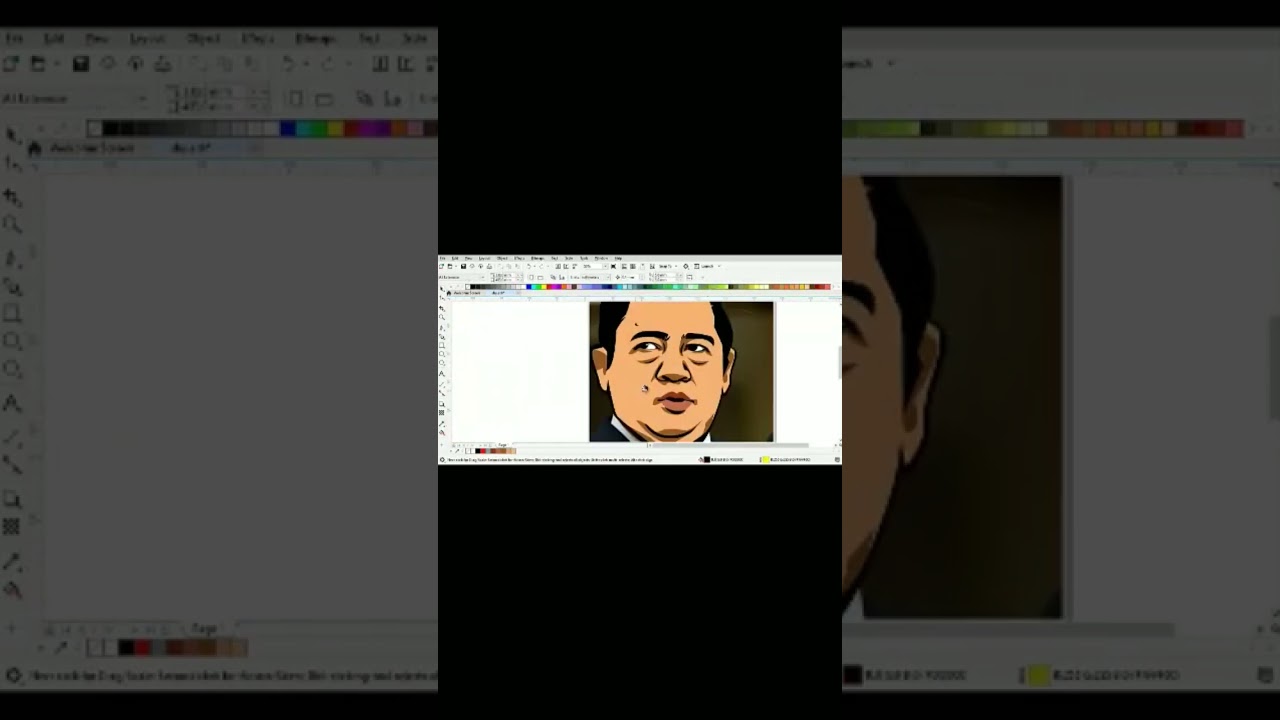
Task: Click the Options gear icon in toolbar
Action: pos(686,266)
